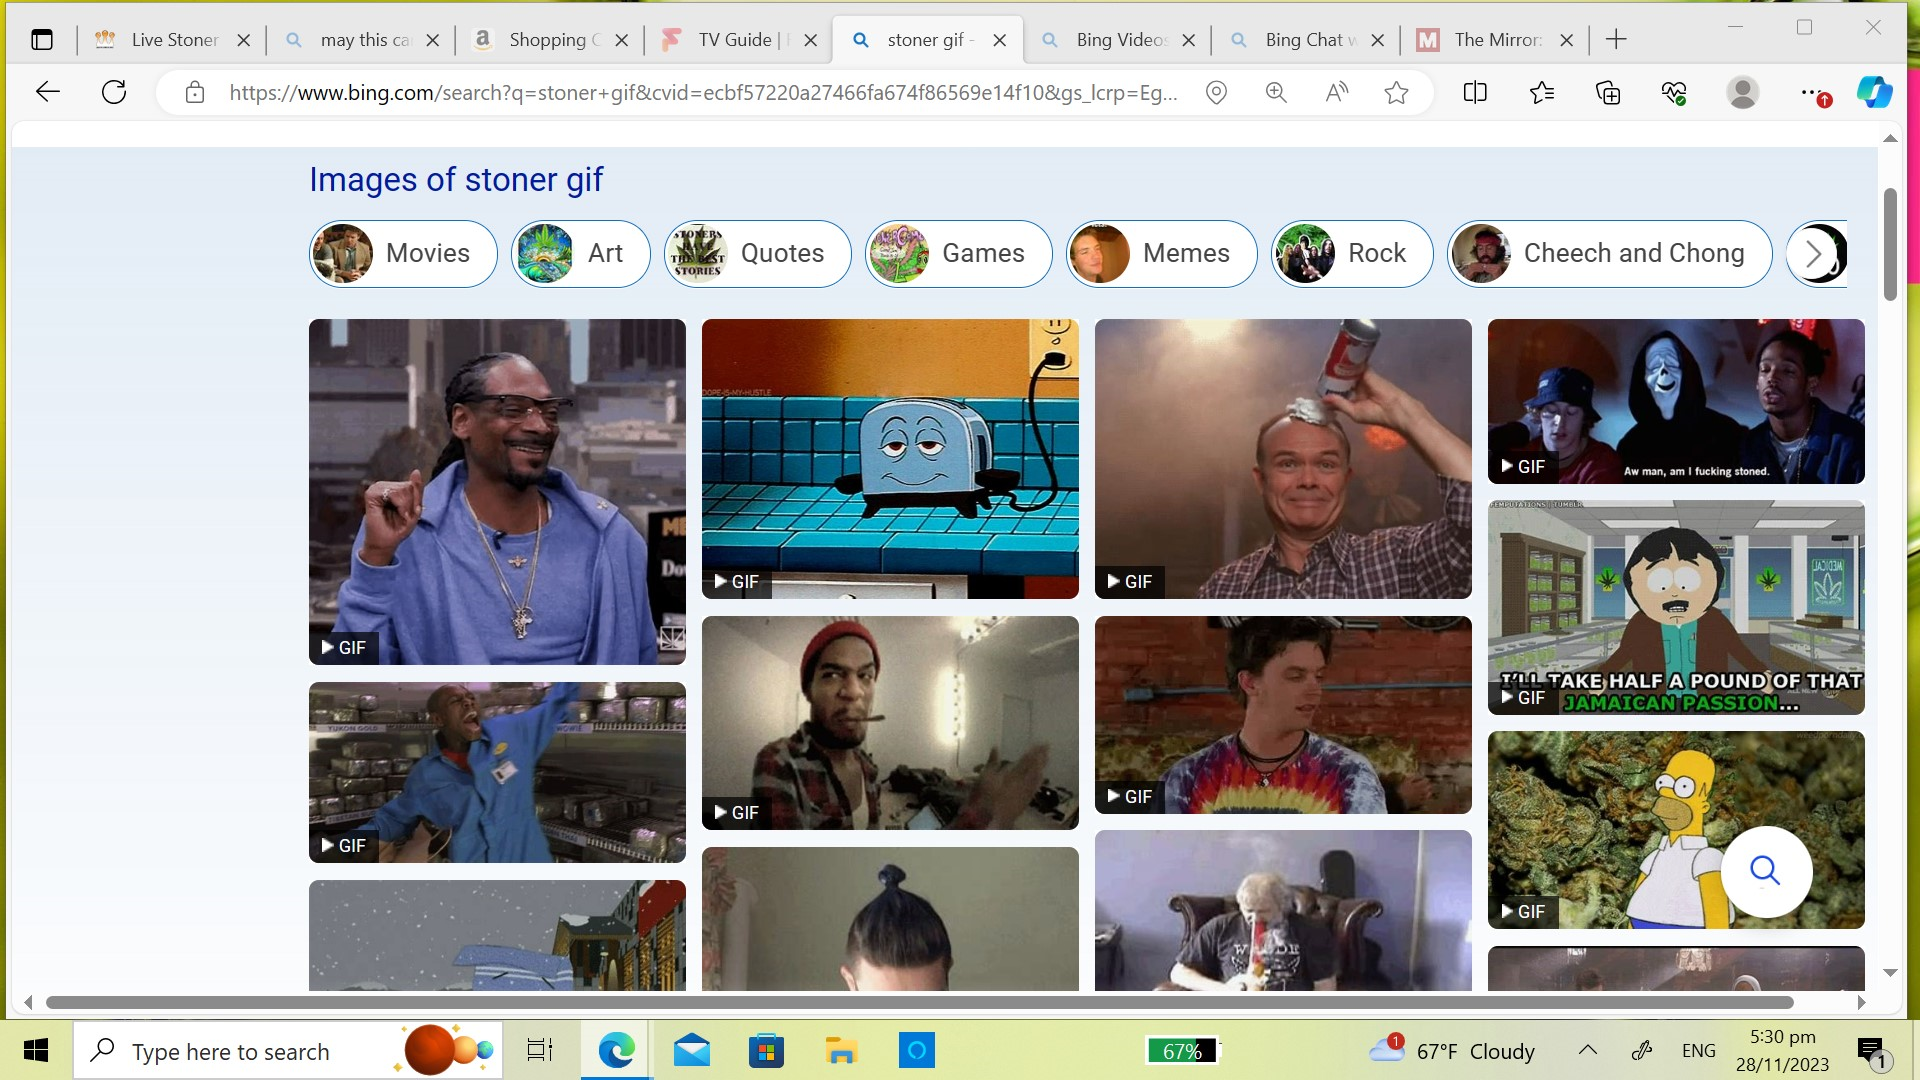
Task: Filter images by Rock chip
Action: [1352, 254]
